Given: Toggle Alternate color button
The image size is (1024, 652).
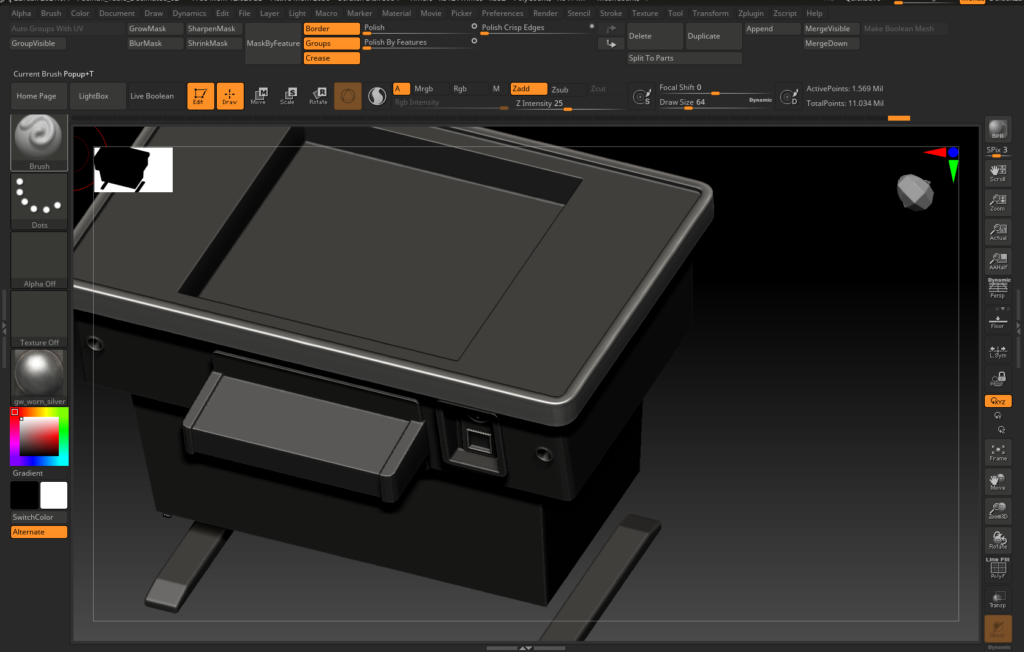Looking at the screenshot, I should point(39,532).
